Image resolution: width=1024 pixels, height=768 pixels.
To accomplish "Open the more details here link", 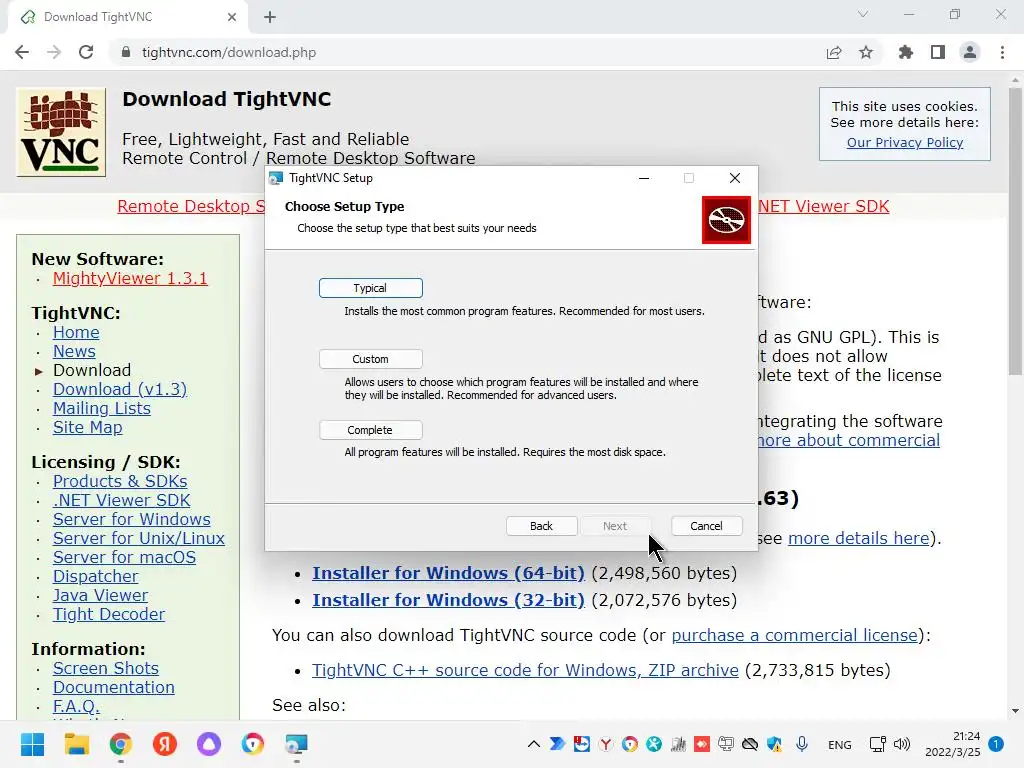I will (858, 538).
